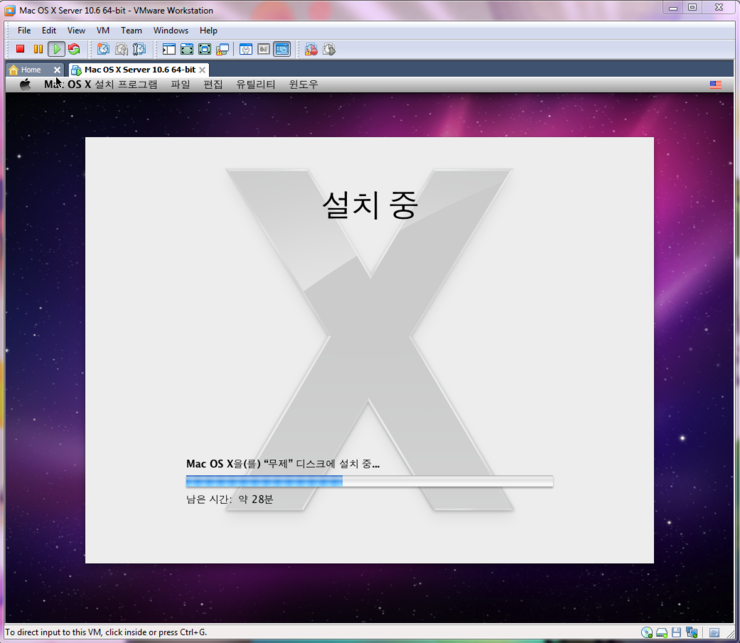Click the Mac OS X "무제" 디스크에 설치 중 text
Image resolution: width=740 pixels, height=643 pixels.
(x=283, y=464)
